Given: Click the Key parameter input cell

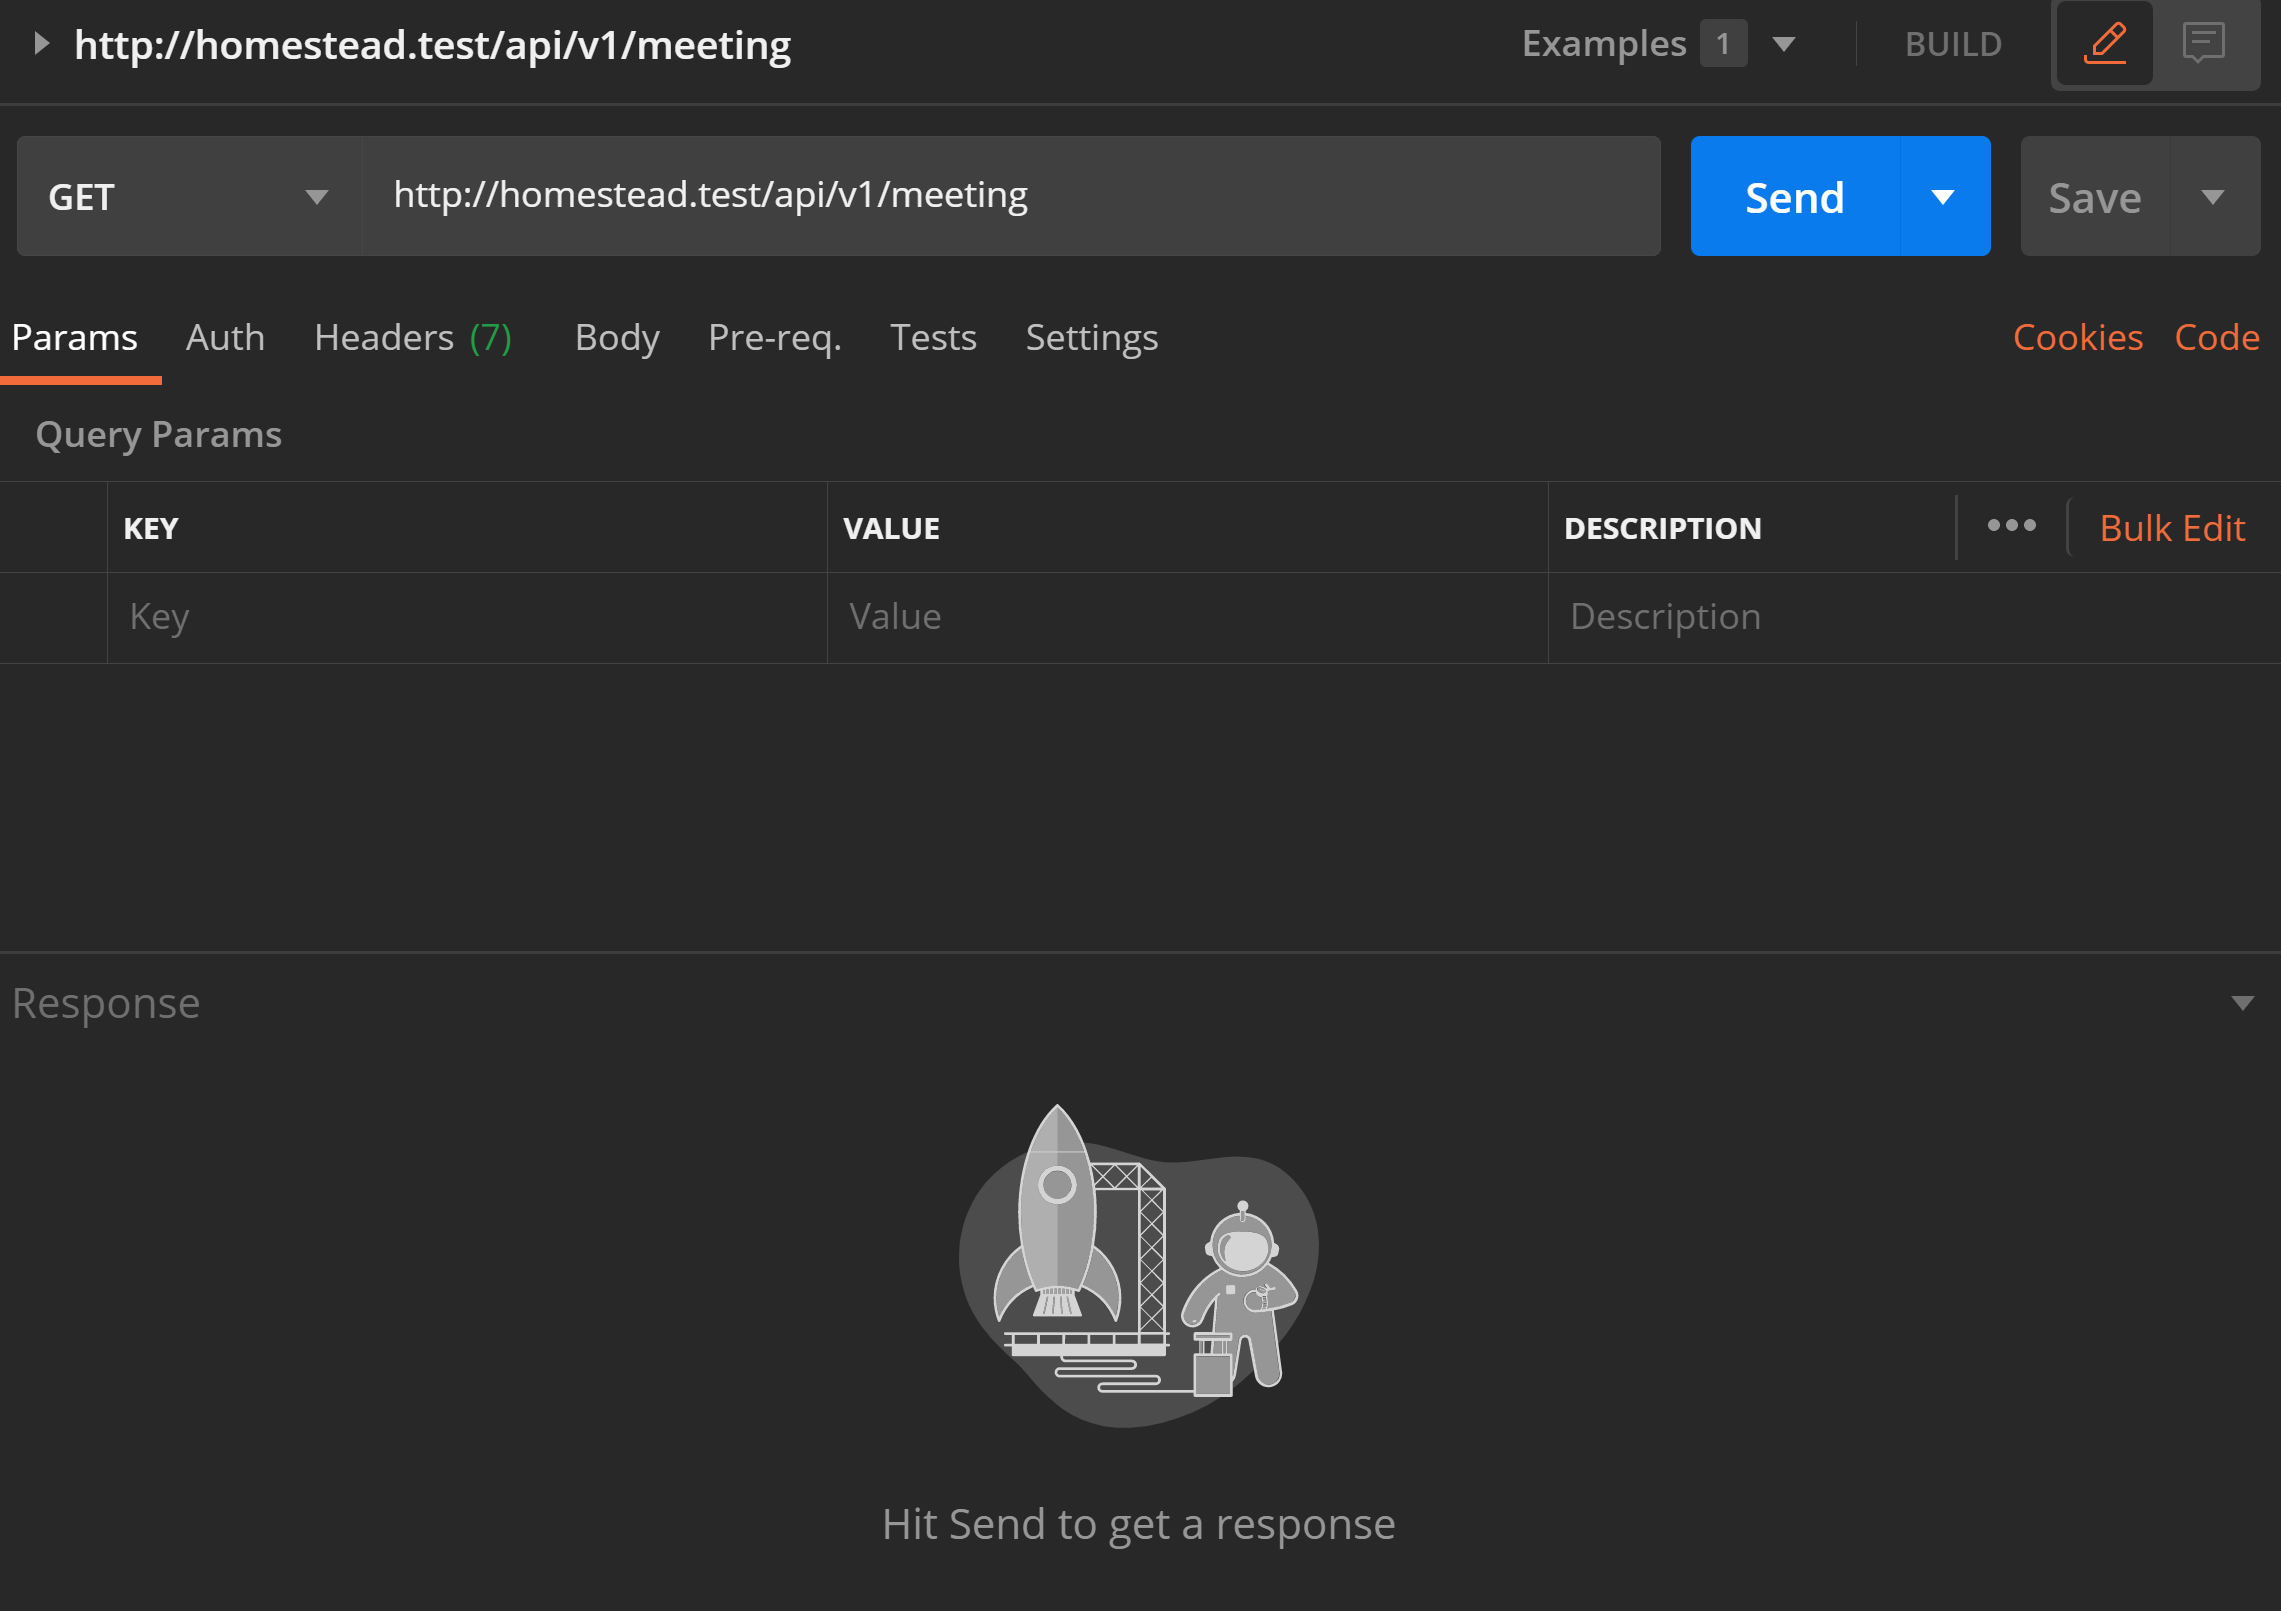Looking at the screenshot, I should point(466,617).
